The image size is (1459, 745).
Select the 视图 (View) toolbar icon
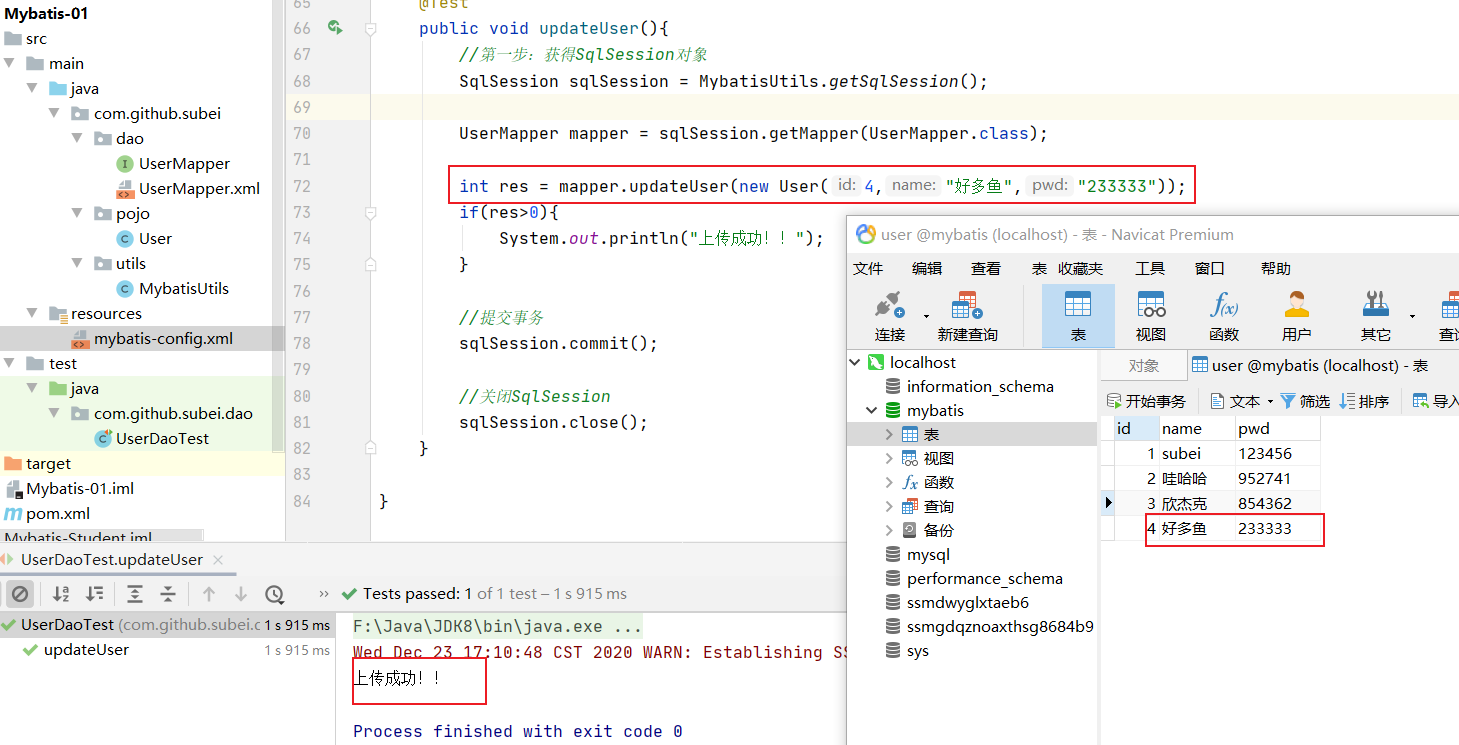(1150, 305)
